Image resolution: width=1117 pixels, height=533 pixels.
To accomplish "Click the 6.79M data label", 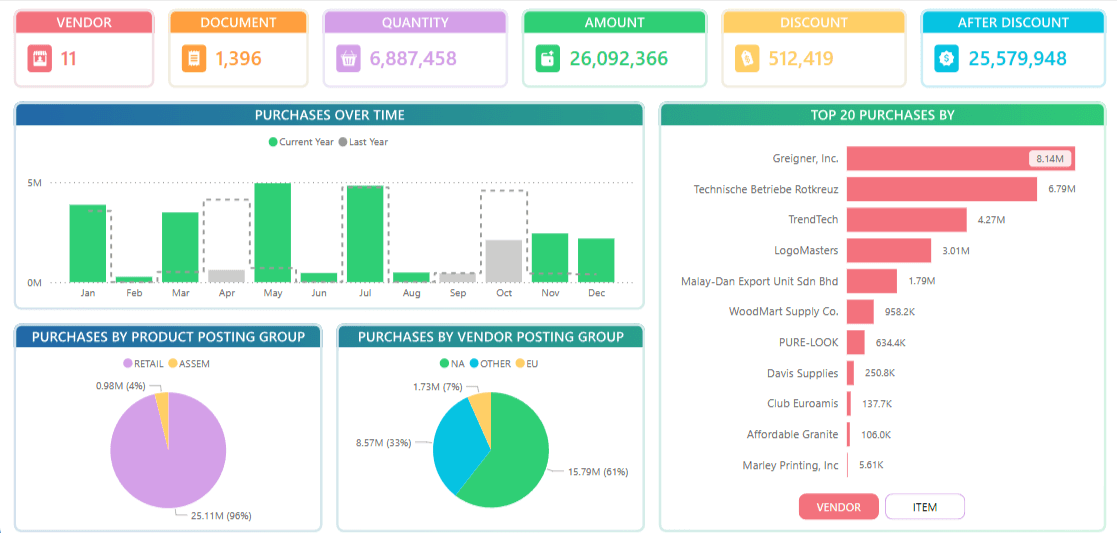I will point(1061,190).
